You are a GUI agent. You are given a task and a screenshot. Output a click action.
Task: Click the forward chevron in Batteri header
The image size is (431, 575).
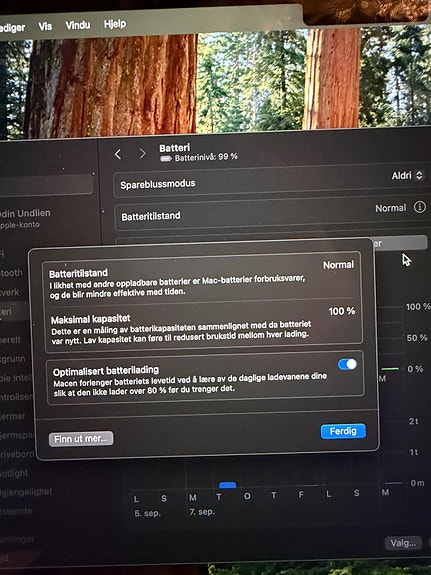[142, 154]
